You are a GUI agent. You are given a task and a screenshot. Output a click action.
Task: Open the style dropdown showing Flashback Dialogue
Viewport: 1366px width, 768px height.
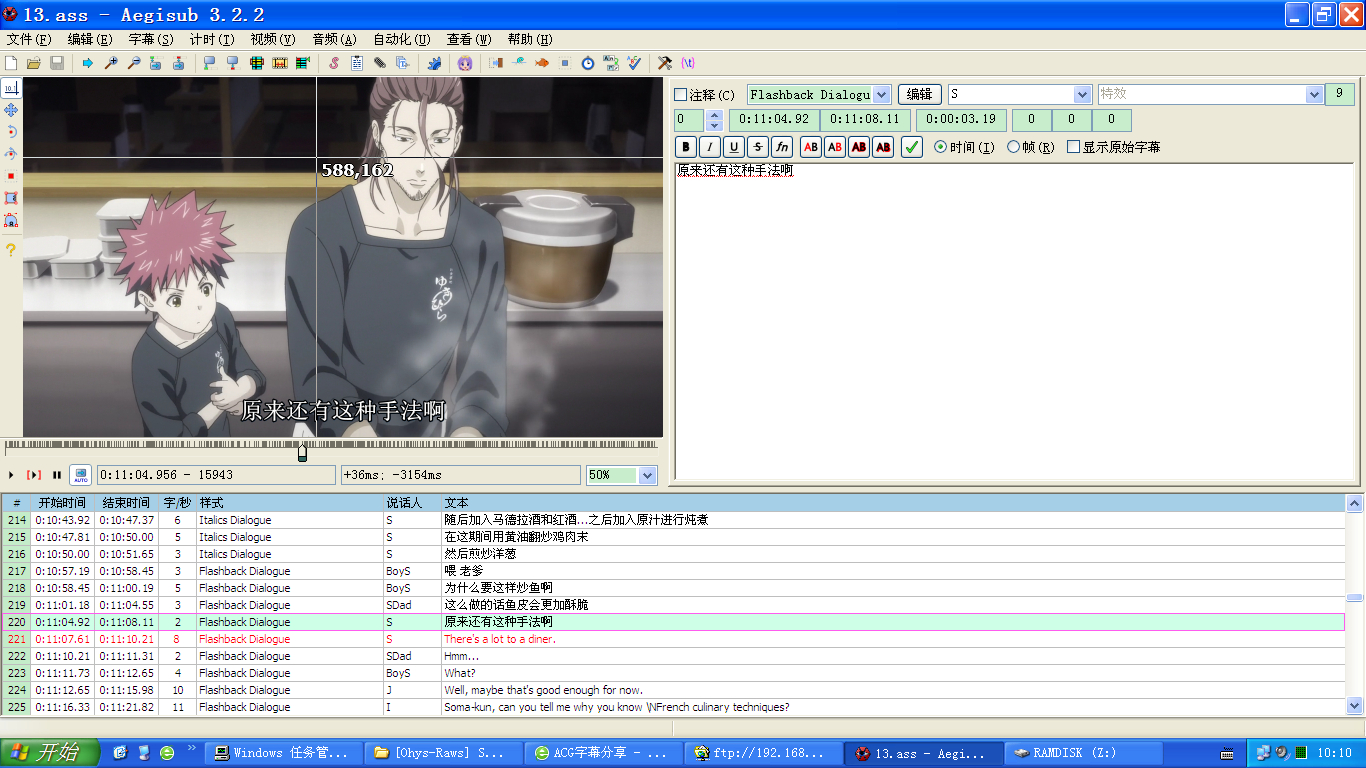pyautogui.click(x=881, y=95)
